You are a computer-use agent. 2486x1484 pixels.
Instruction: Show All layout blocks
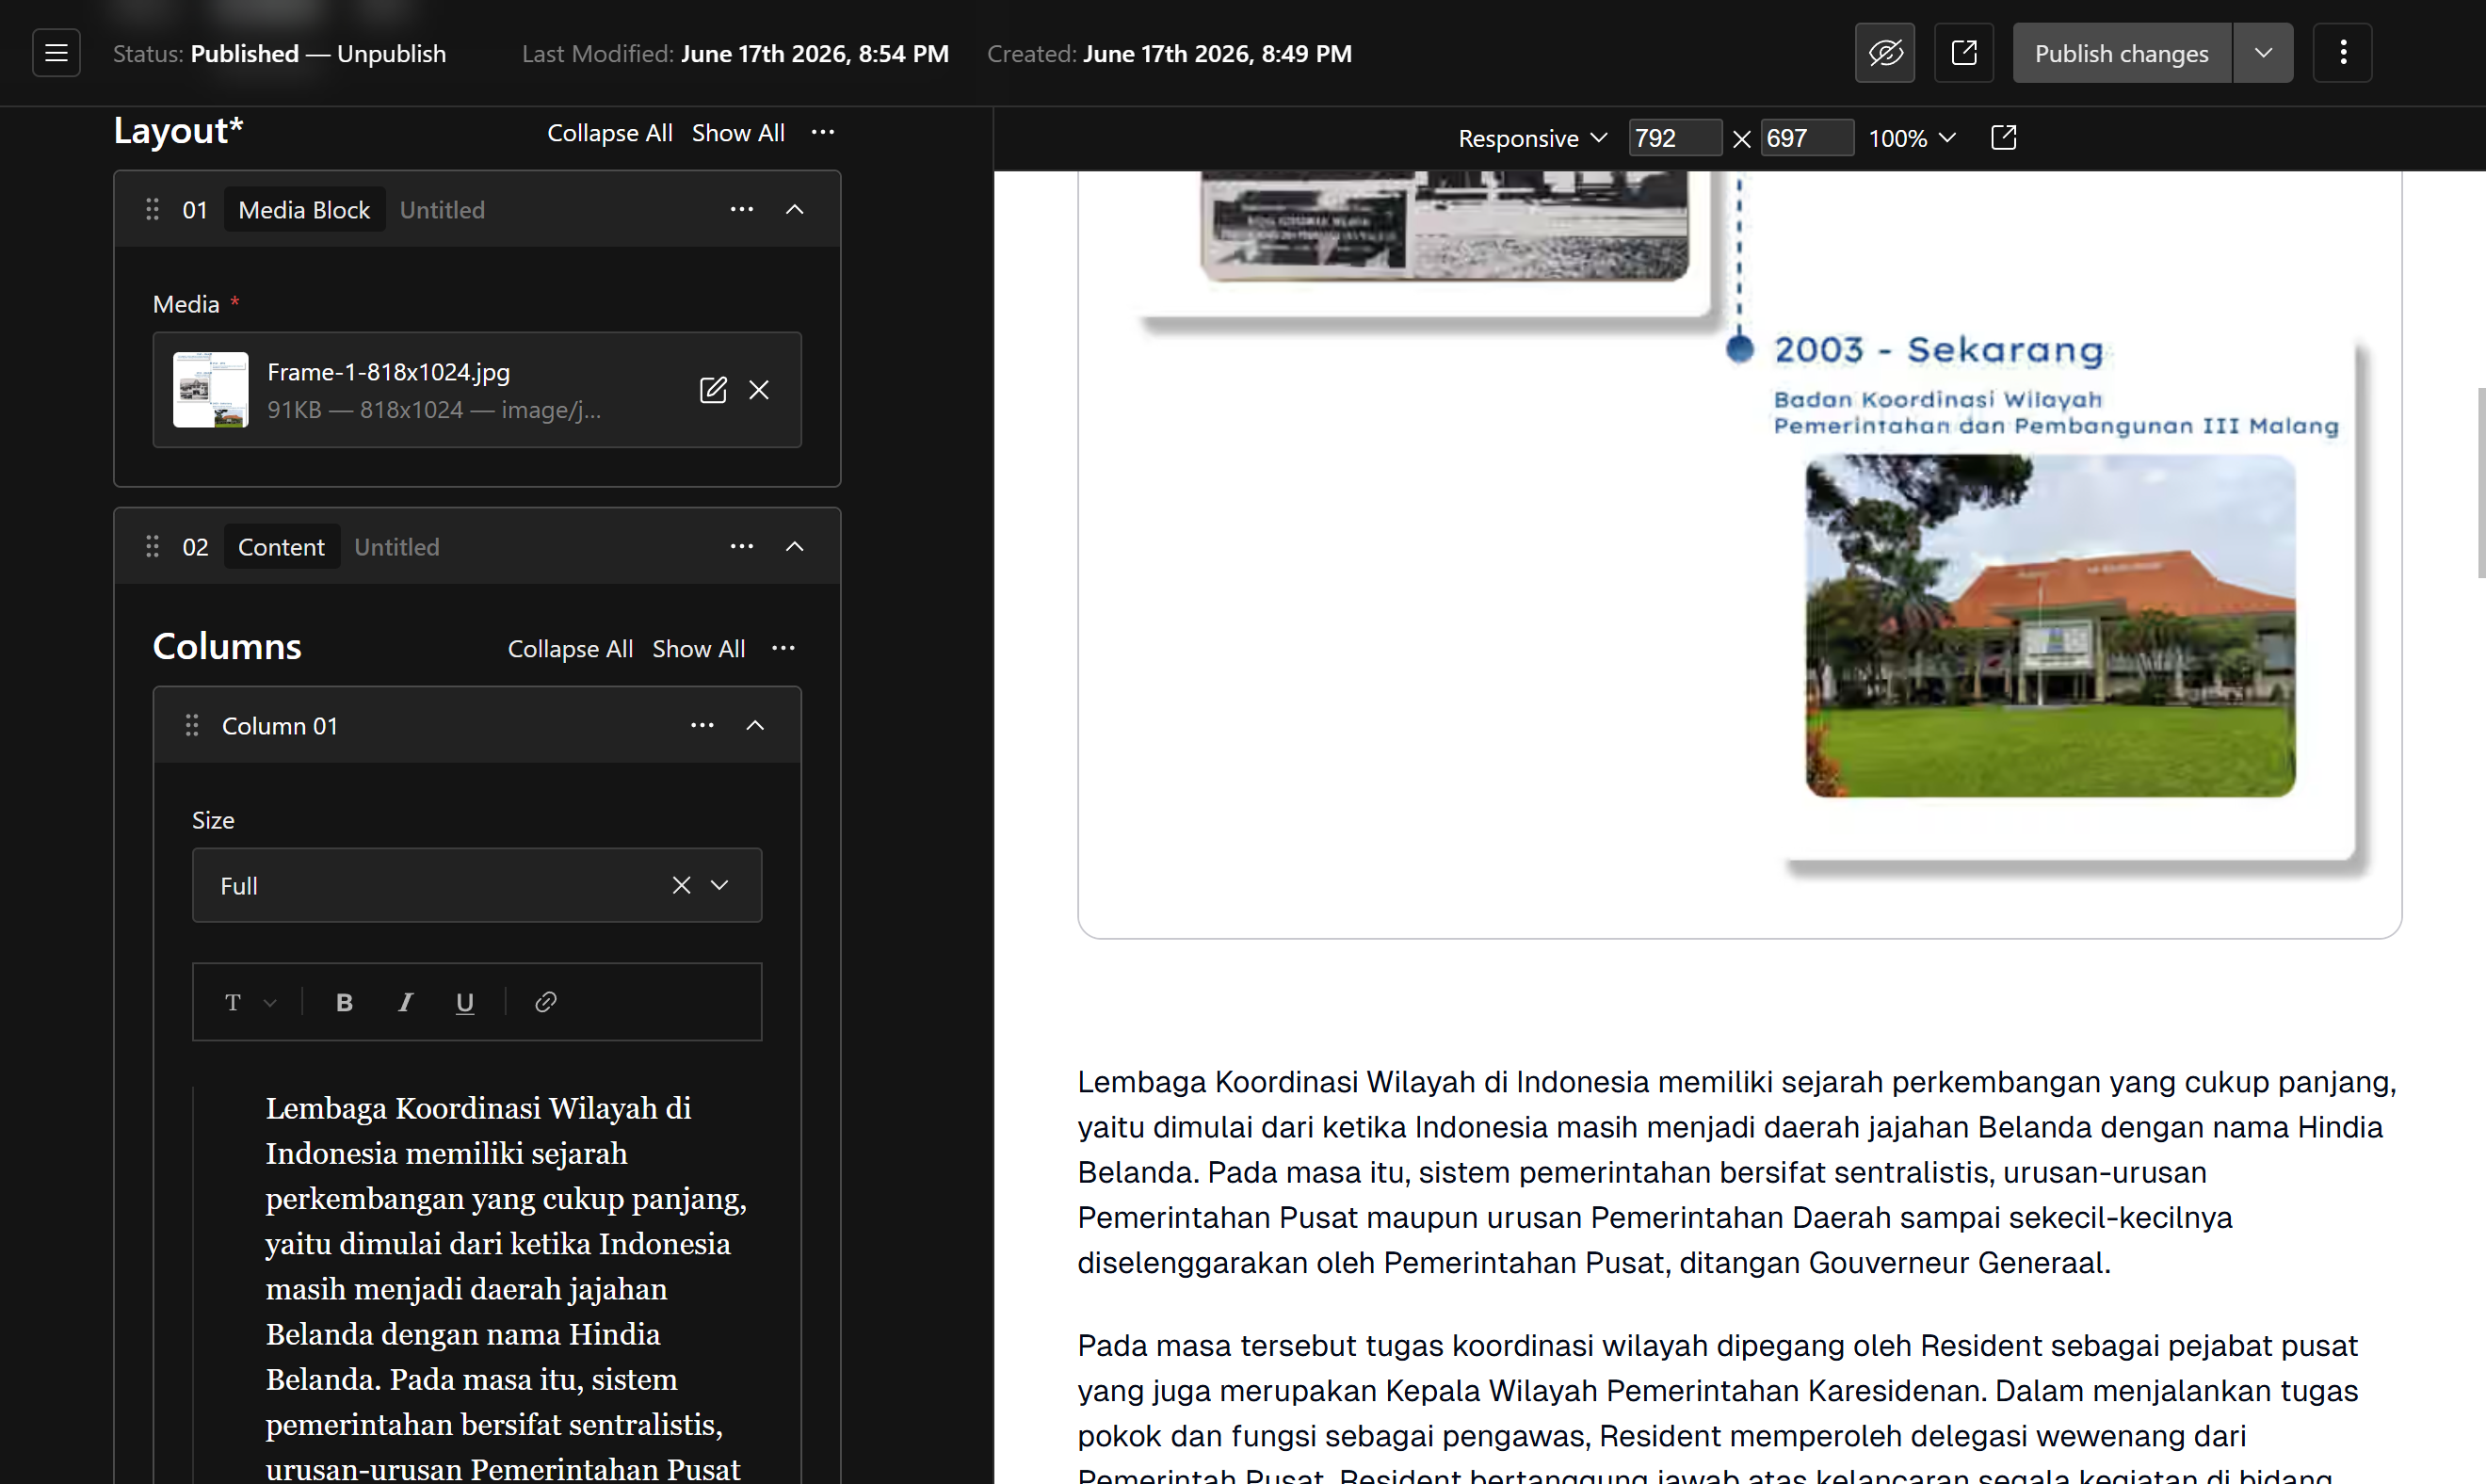(738, 133)
